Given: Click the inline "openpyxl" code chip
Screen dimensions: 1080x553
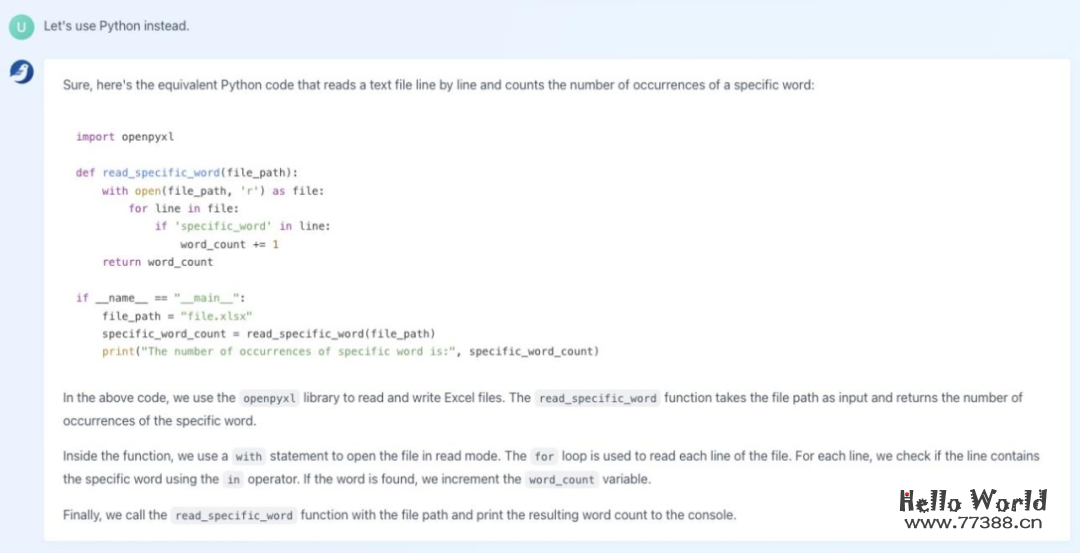Looking at the screenshot, I should [x=270, y=398].
